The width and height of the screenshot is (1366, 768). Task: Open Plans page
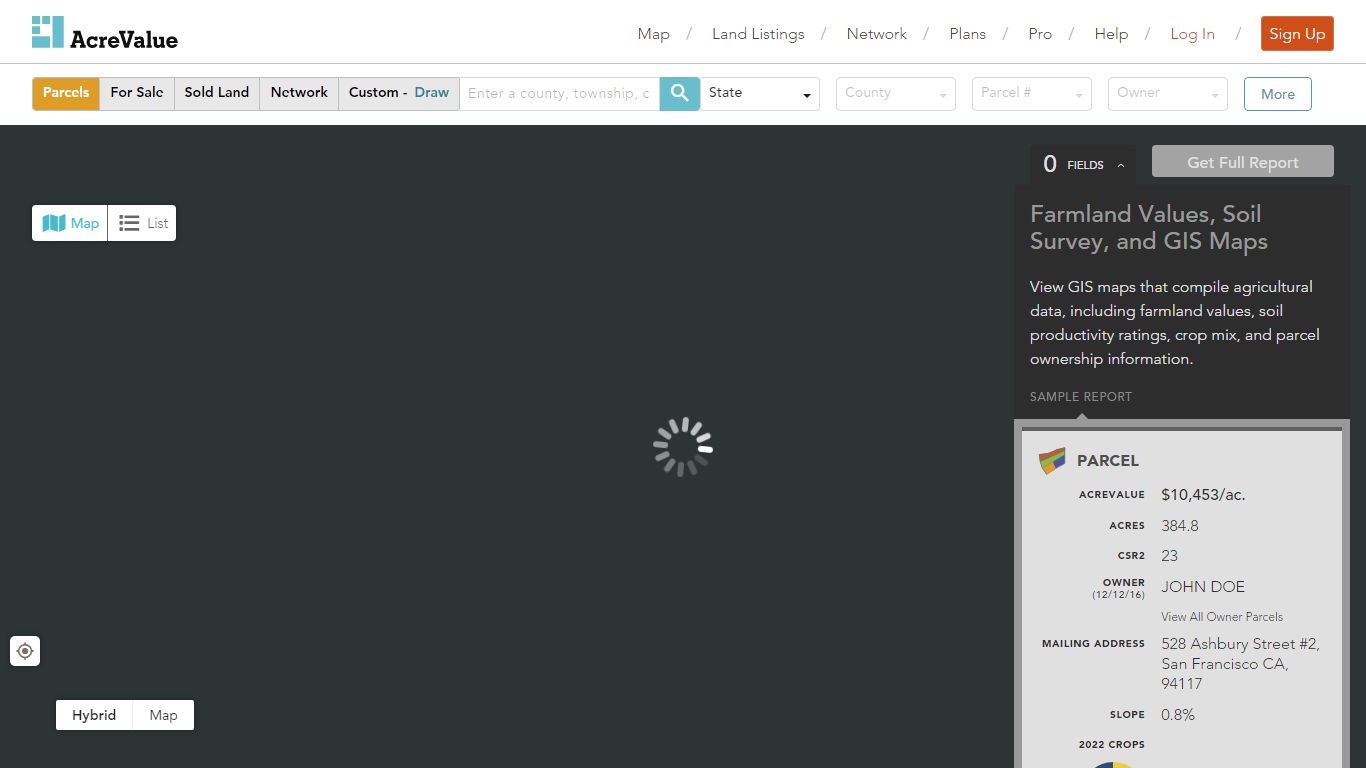(968, 34)
